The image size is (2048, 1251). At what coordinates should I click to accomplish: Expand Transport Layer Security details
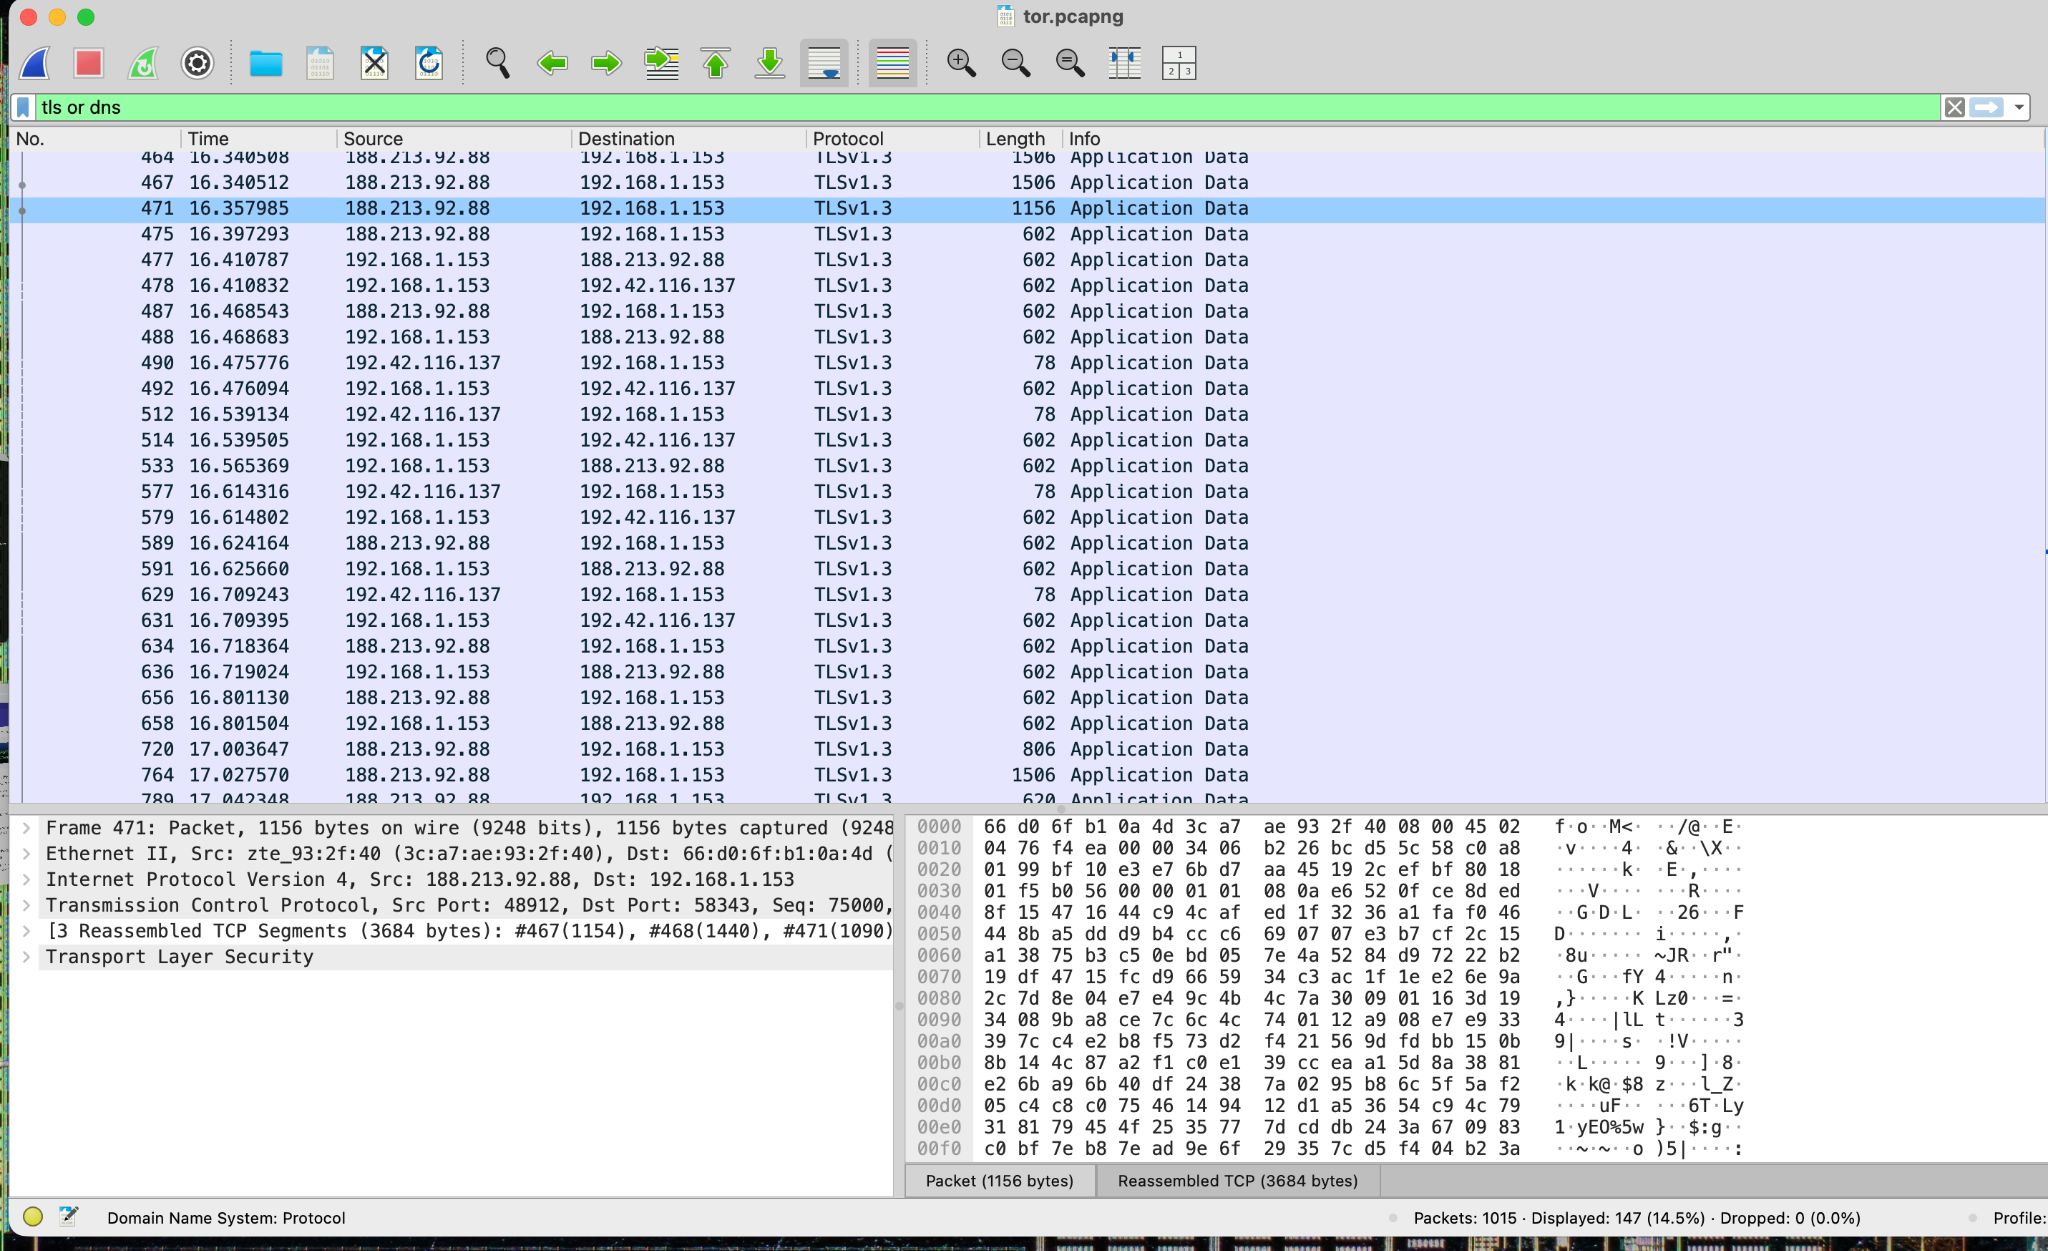click(x=26, y=957)
